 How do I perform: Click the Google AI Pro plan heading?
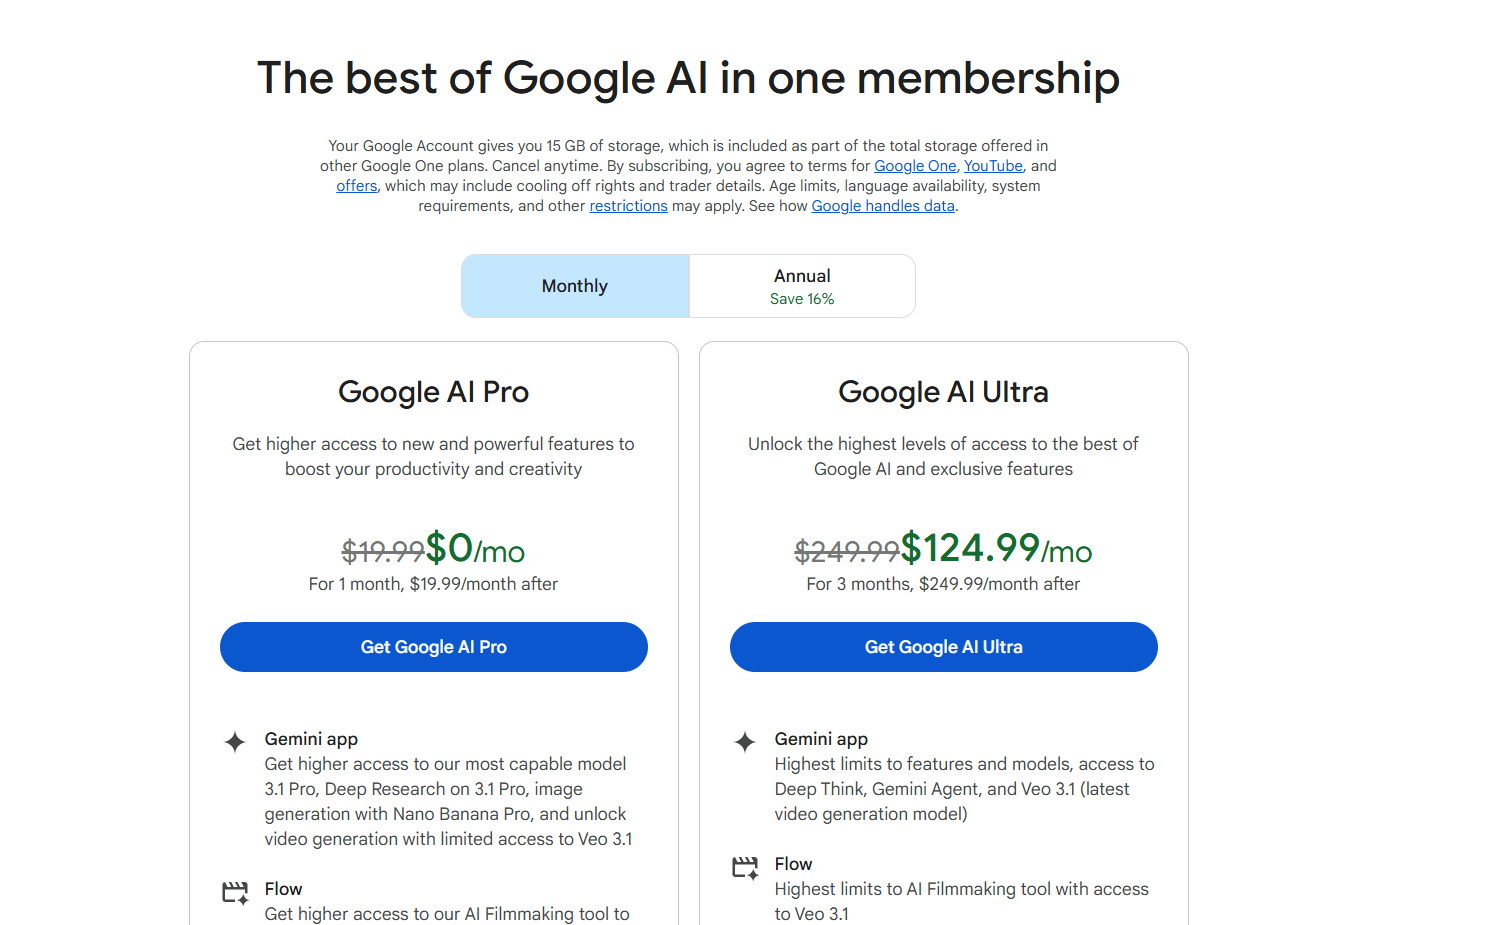pos(433,392)
